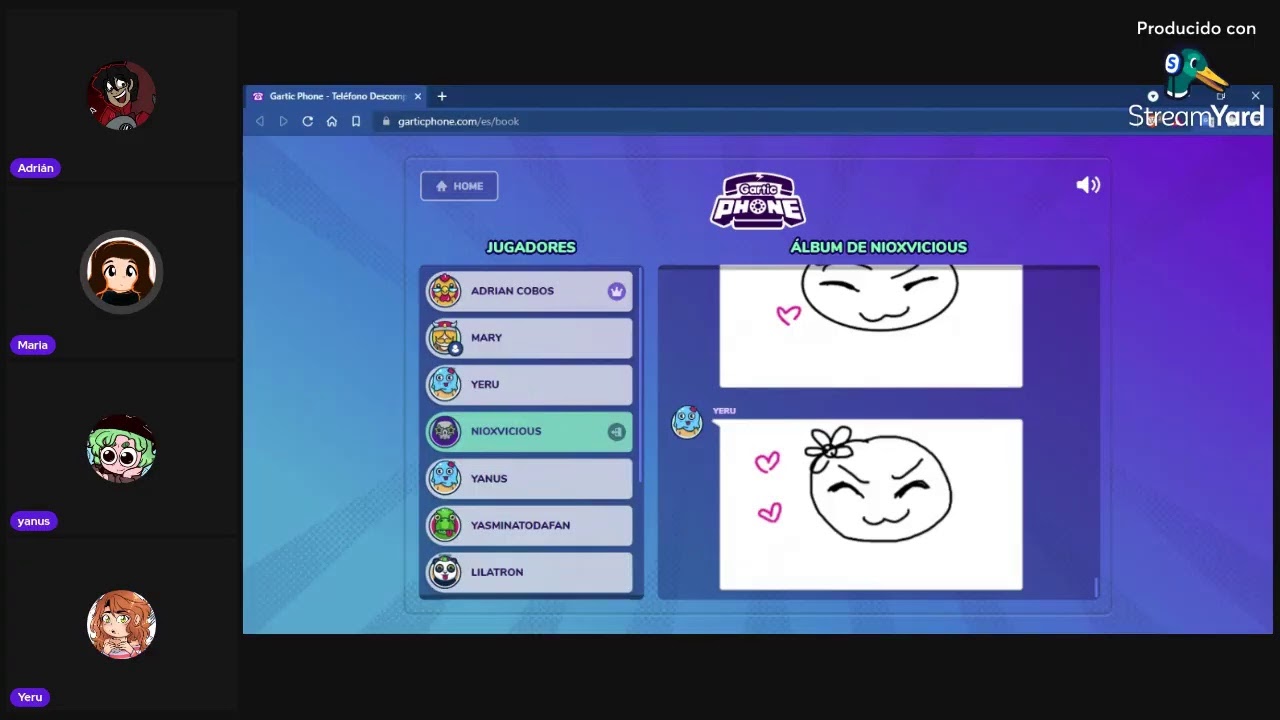Click Adrian Cobos player avatar

click(445, 291)
